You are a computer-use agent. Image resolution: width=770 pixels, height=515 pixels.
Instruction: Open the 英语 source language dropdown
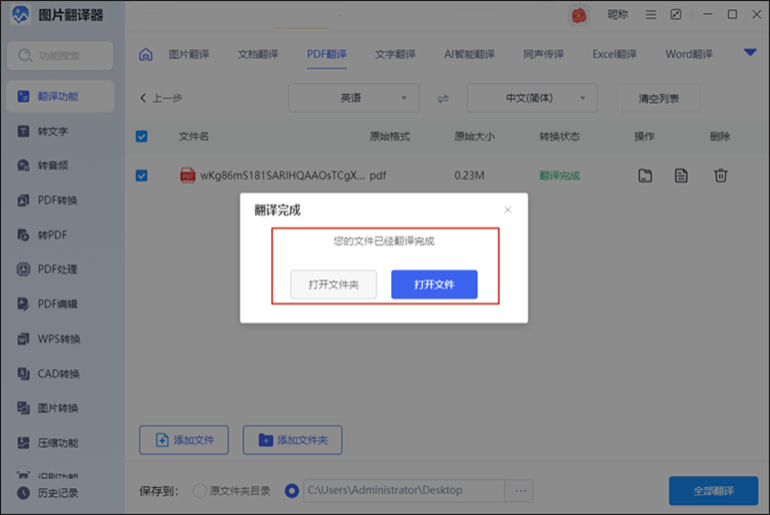click(x=354, y=98)
